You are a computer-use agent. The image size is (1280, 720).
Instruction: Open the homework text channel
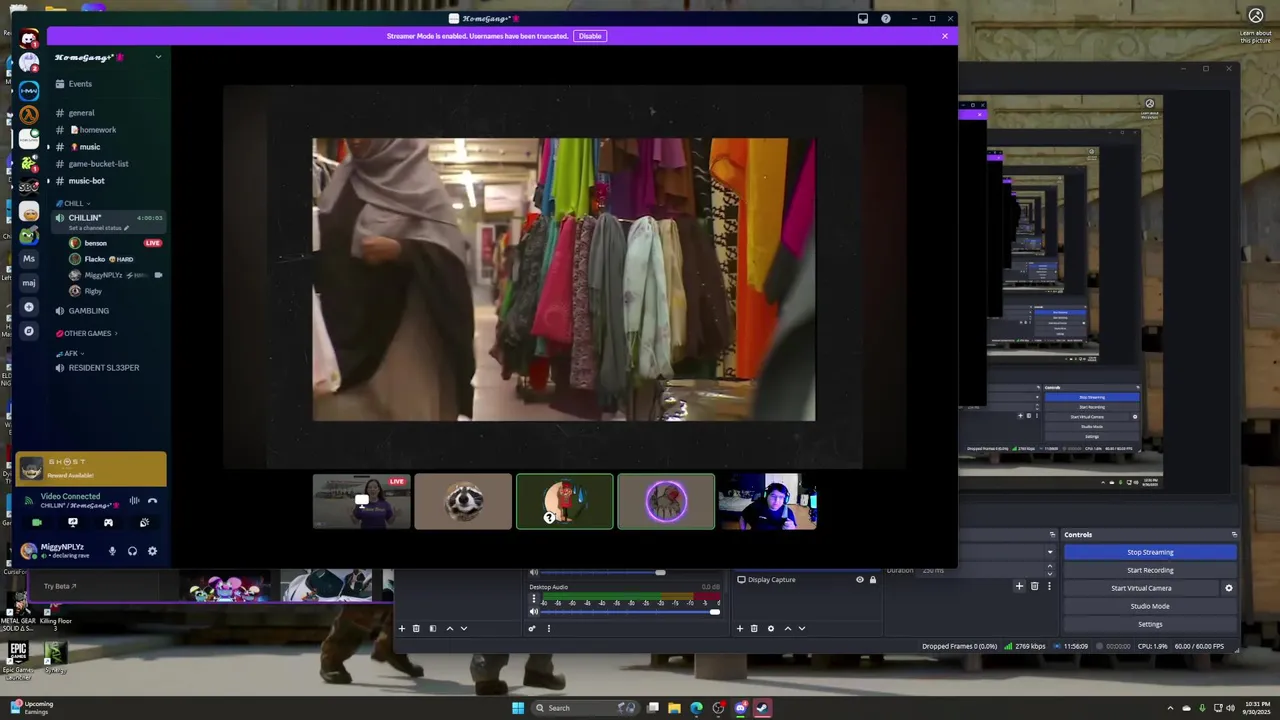coord(108,130)
